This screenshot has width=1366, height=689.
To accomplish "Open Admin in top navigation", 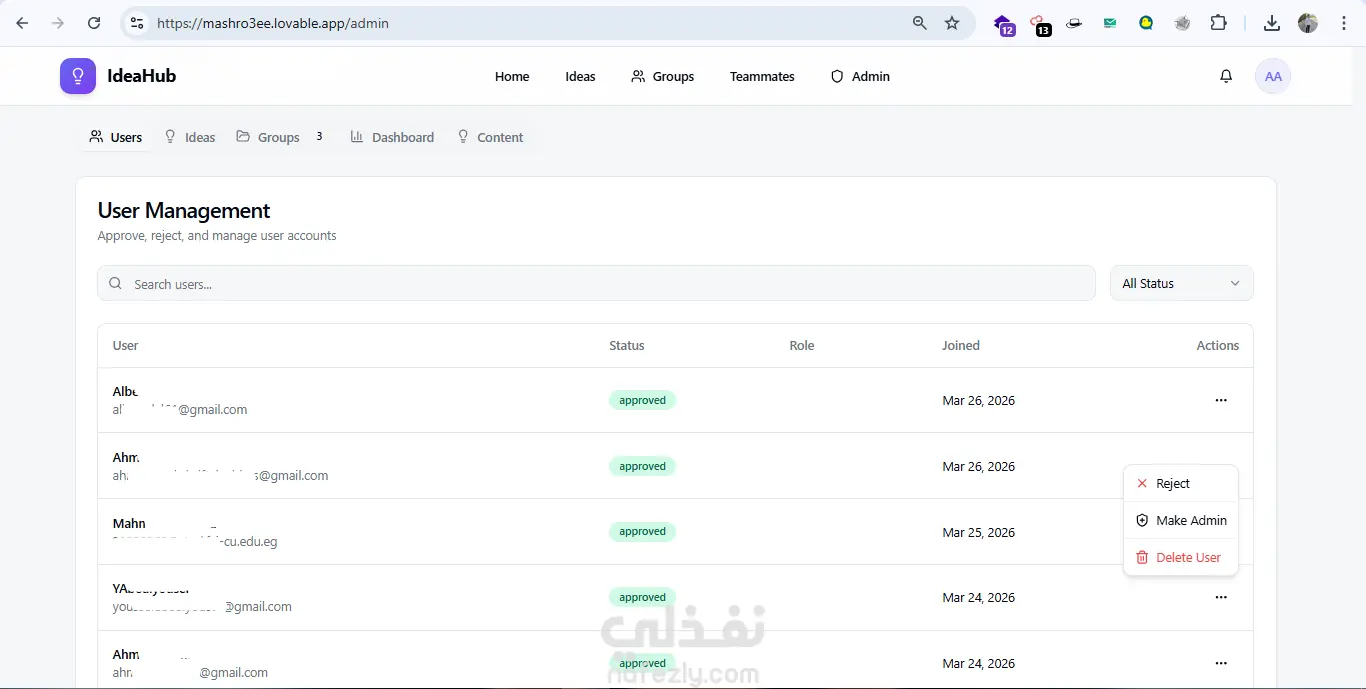I will coord(860,76).
